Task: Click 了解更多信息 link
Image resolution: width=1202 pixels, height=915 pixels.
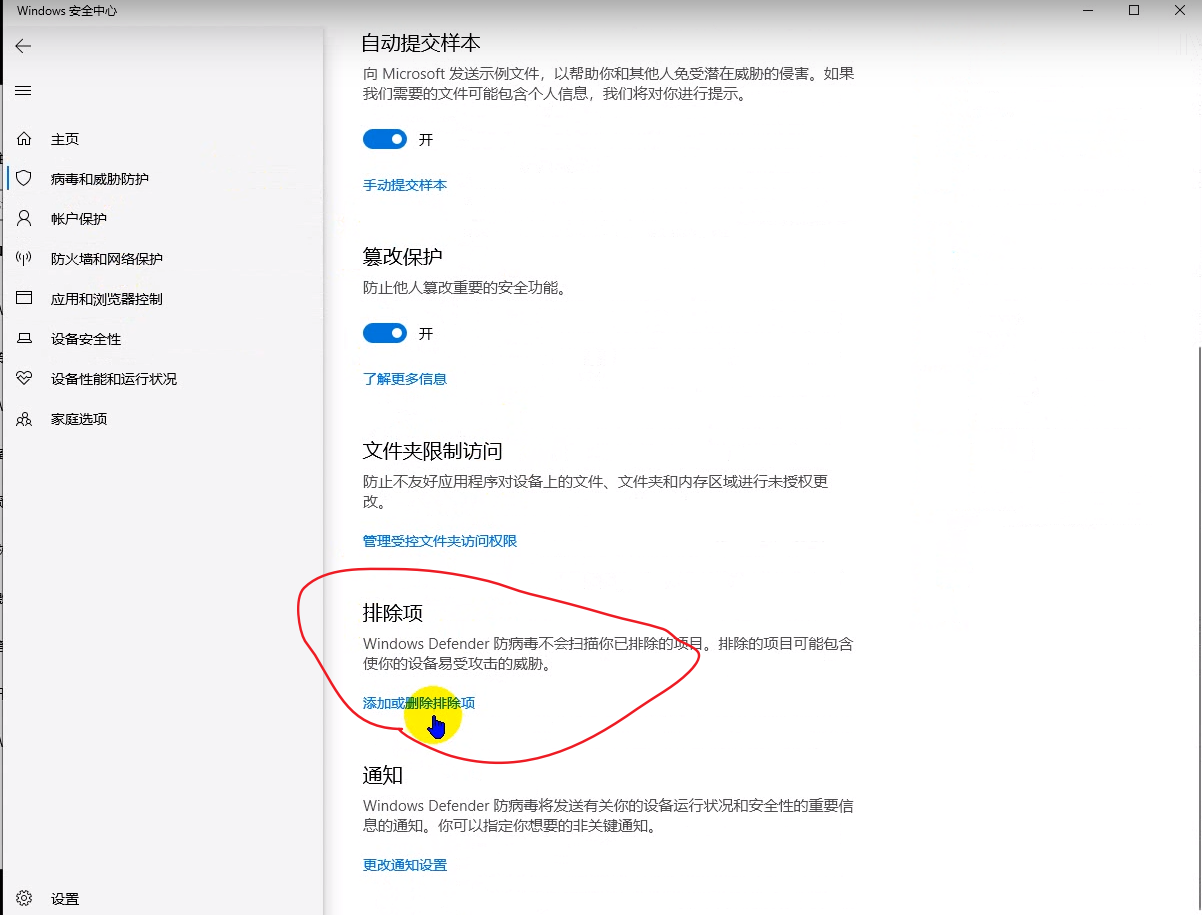Action: (x=405, y=379)
